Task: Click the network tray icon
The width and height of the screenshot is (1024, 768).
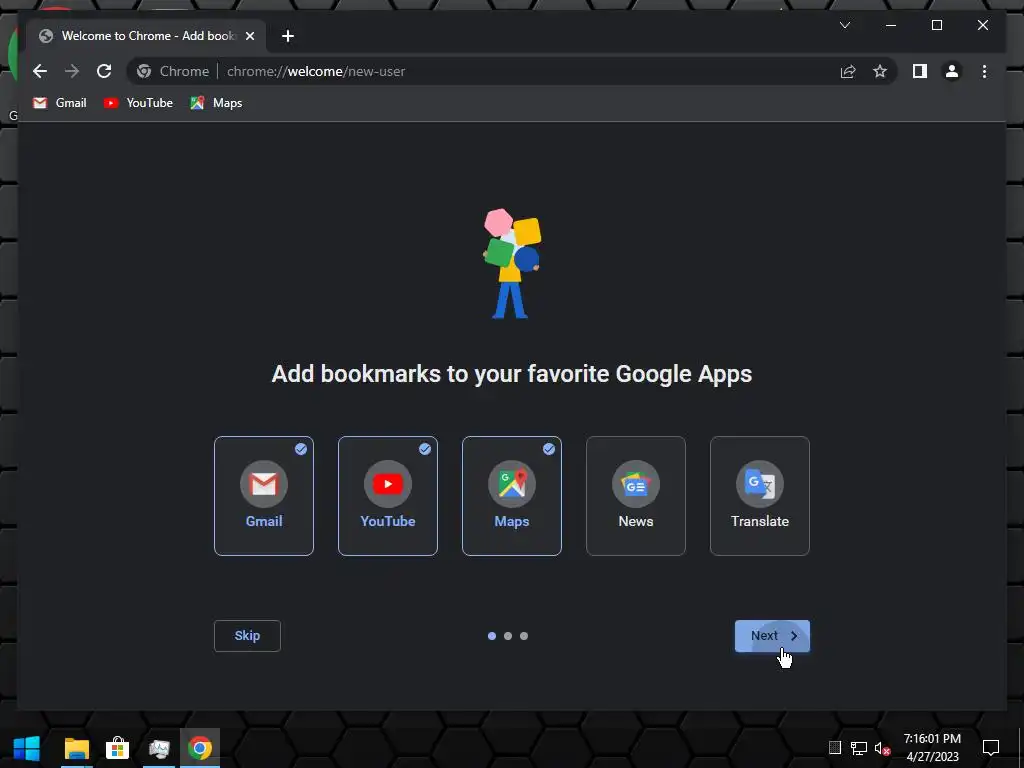Action: 859,748
